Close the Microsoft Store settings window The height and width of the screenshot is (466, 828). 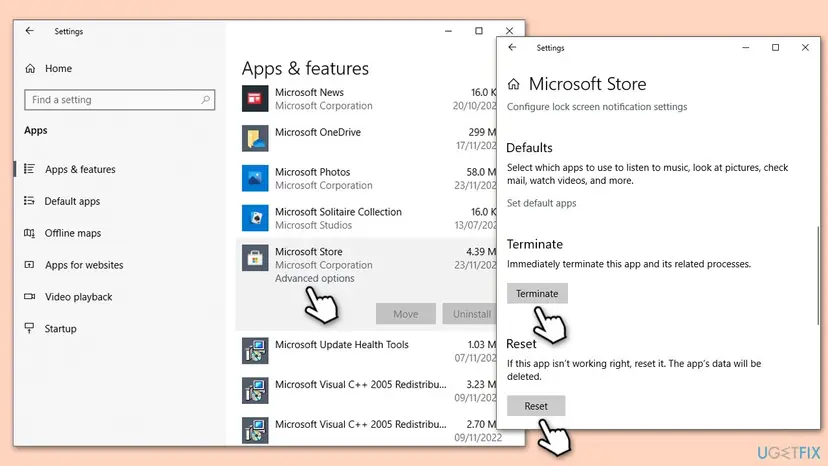point(805,48)
